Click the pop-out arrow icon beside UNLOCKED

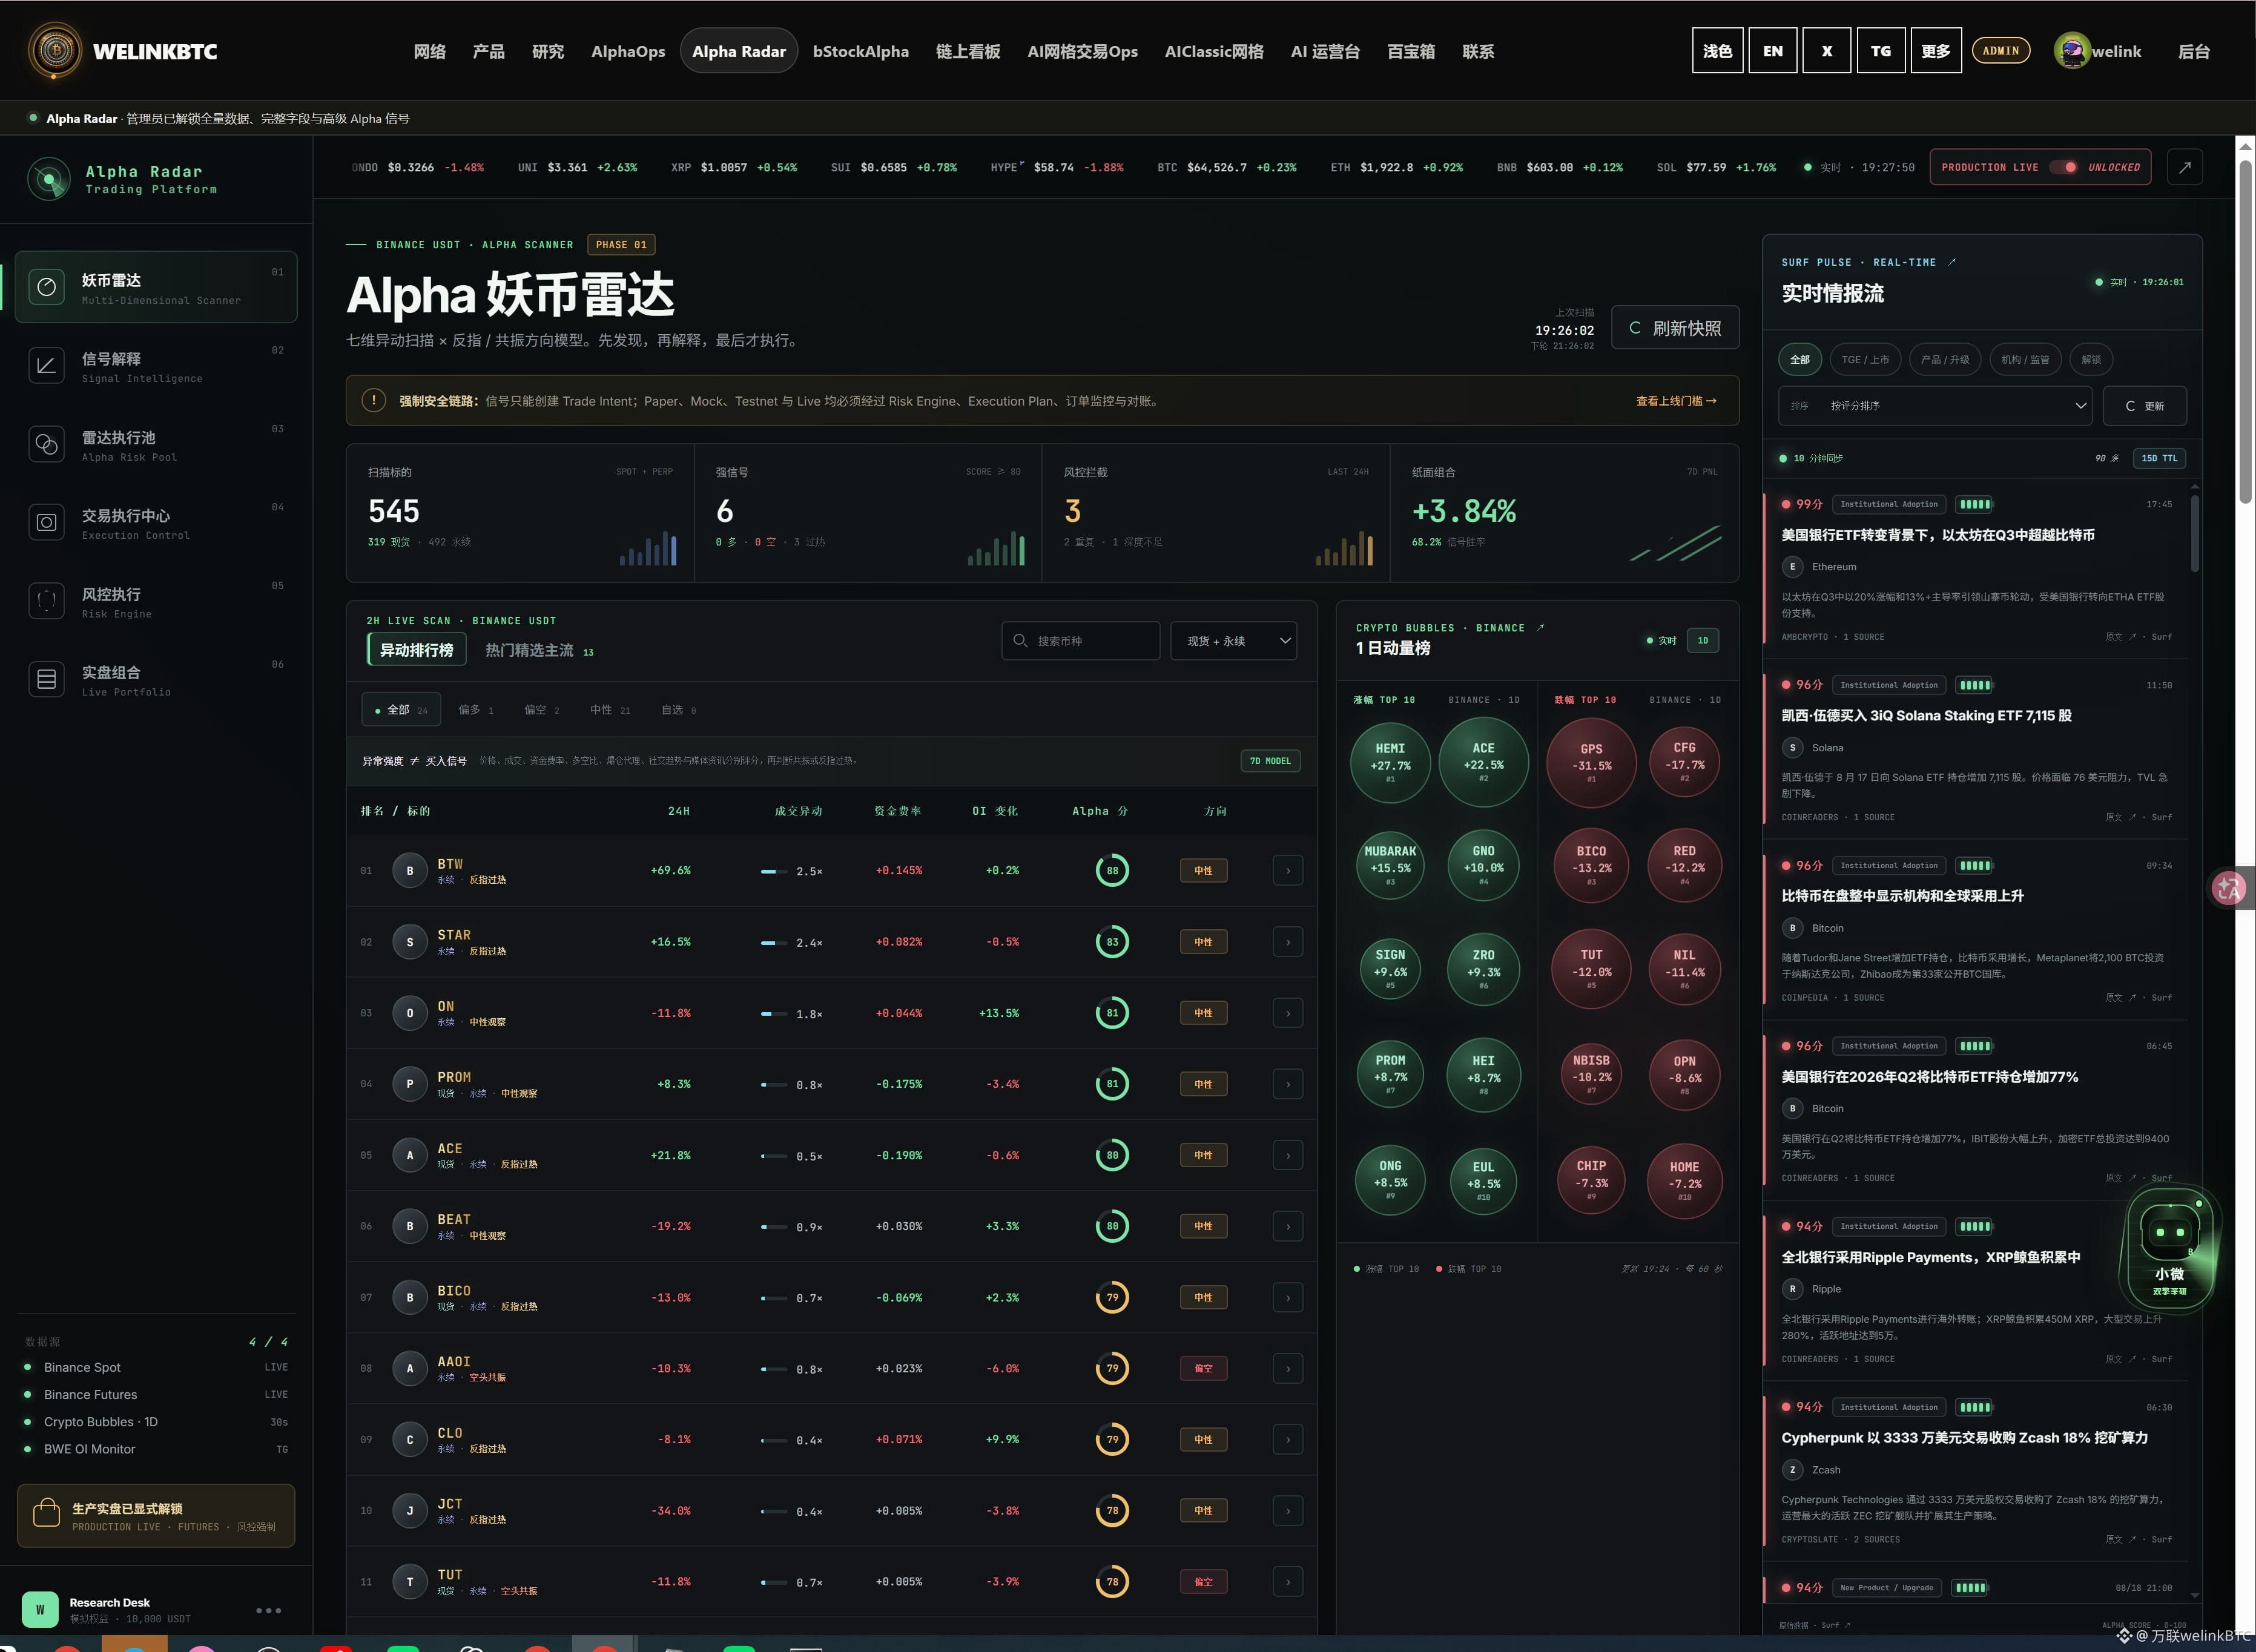point(2185,167)
